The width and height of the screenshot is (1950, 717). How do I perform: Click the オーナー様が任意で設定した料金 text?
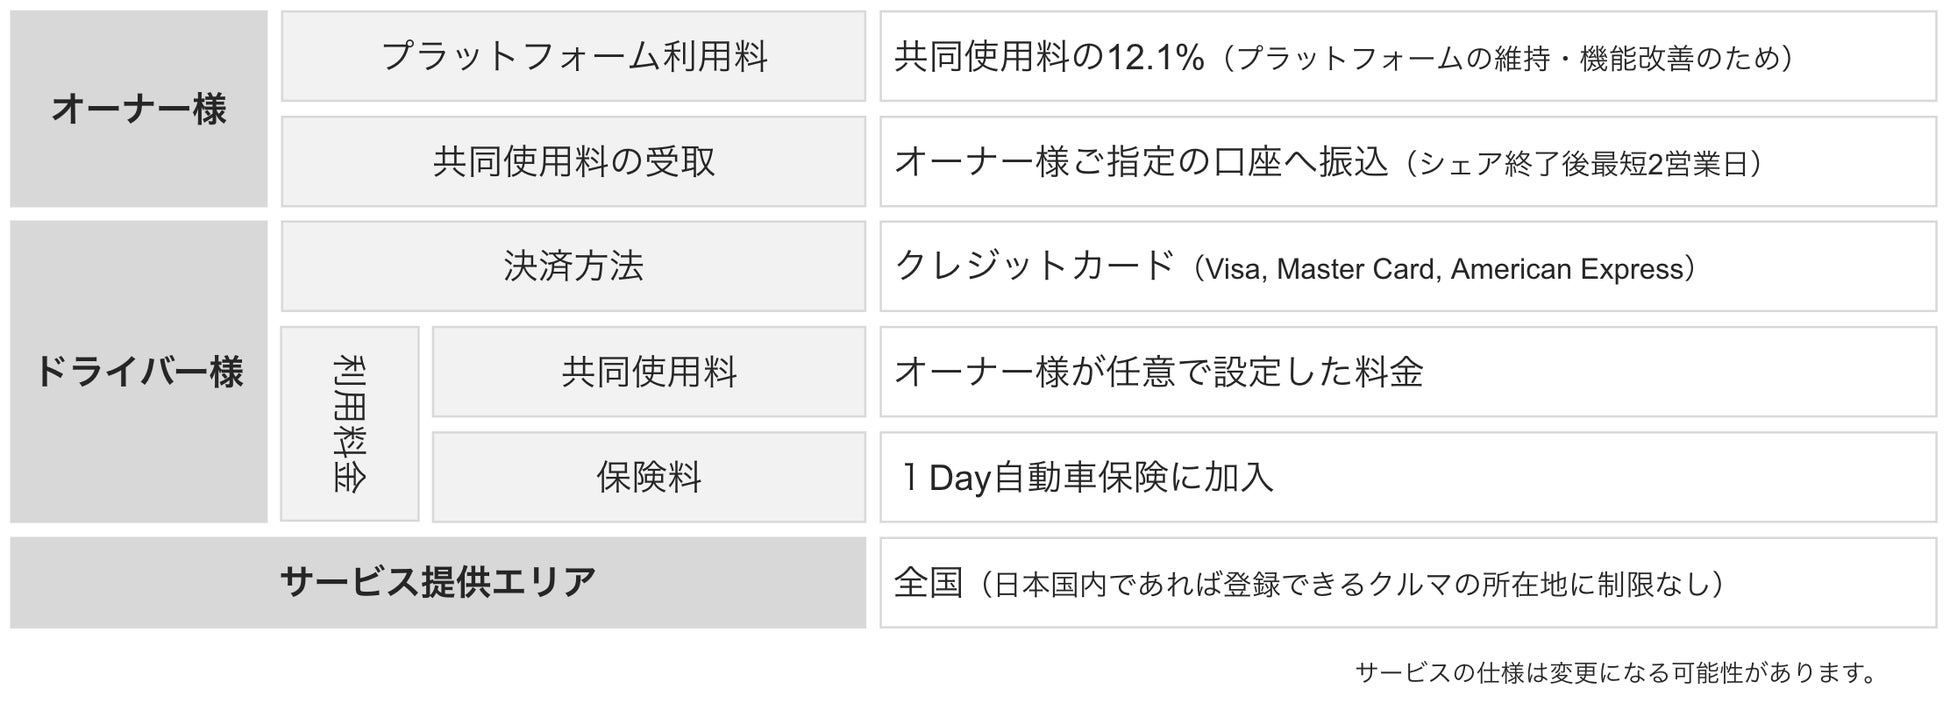(x=1158, y=372)
